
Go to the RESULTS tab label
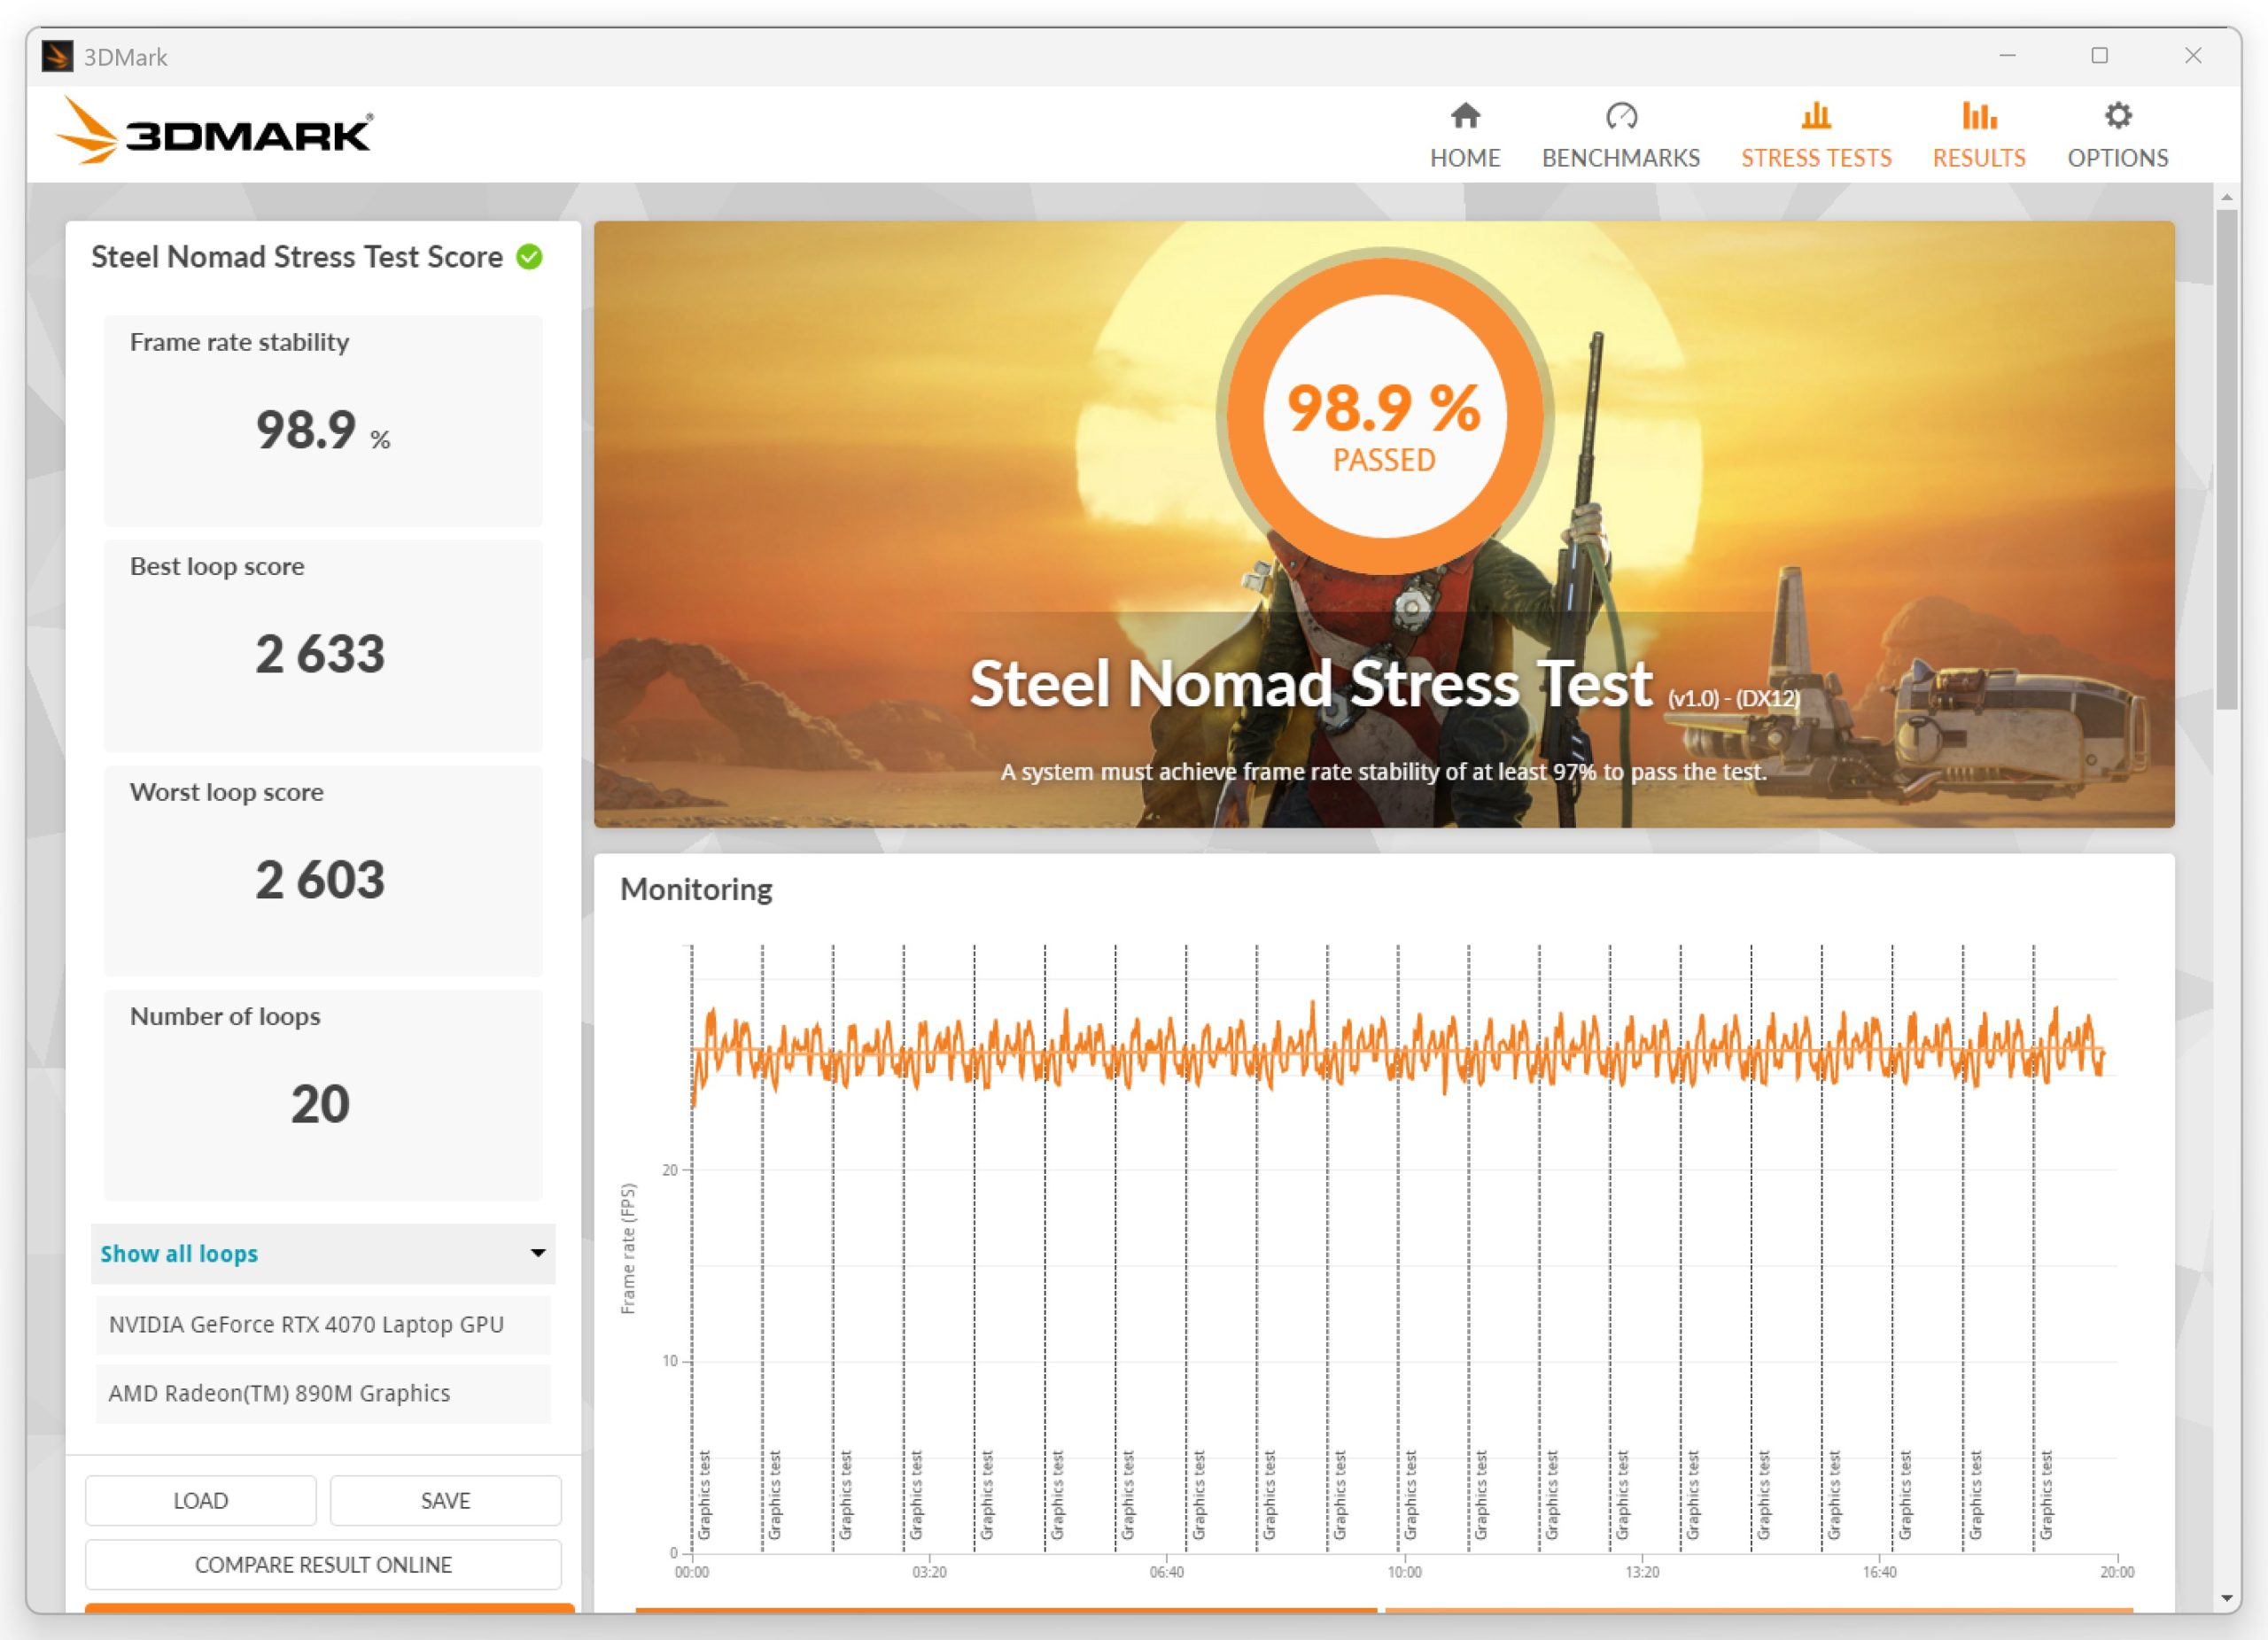pos(1979,158)
